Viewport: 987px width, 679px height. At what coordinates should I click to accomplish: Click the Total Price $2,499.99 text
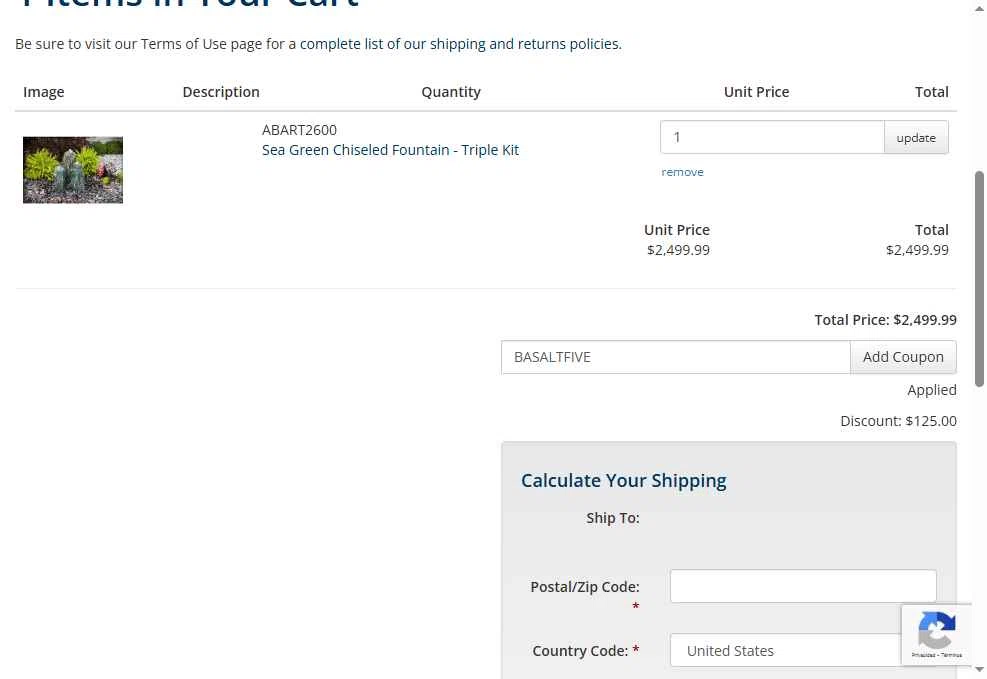pos(886,320)
